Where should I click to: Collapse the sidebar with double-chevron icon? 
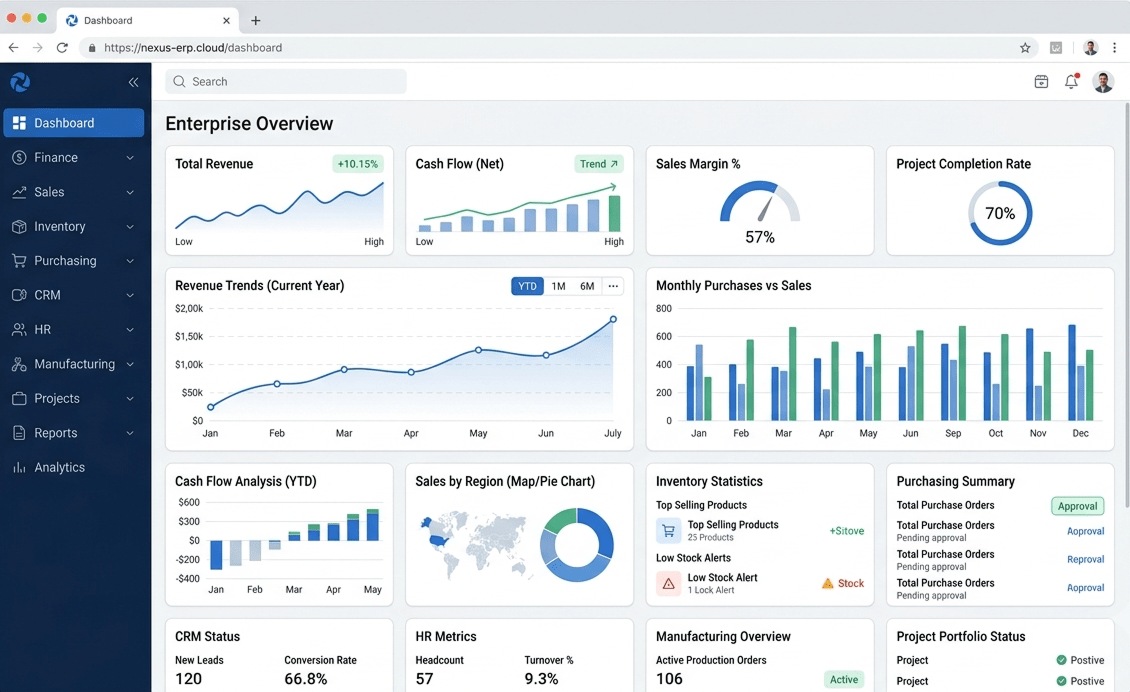(x=133, y=82)
